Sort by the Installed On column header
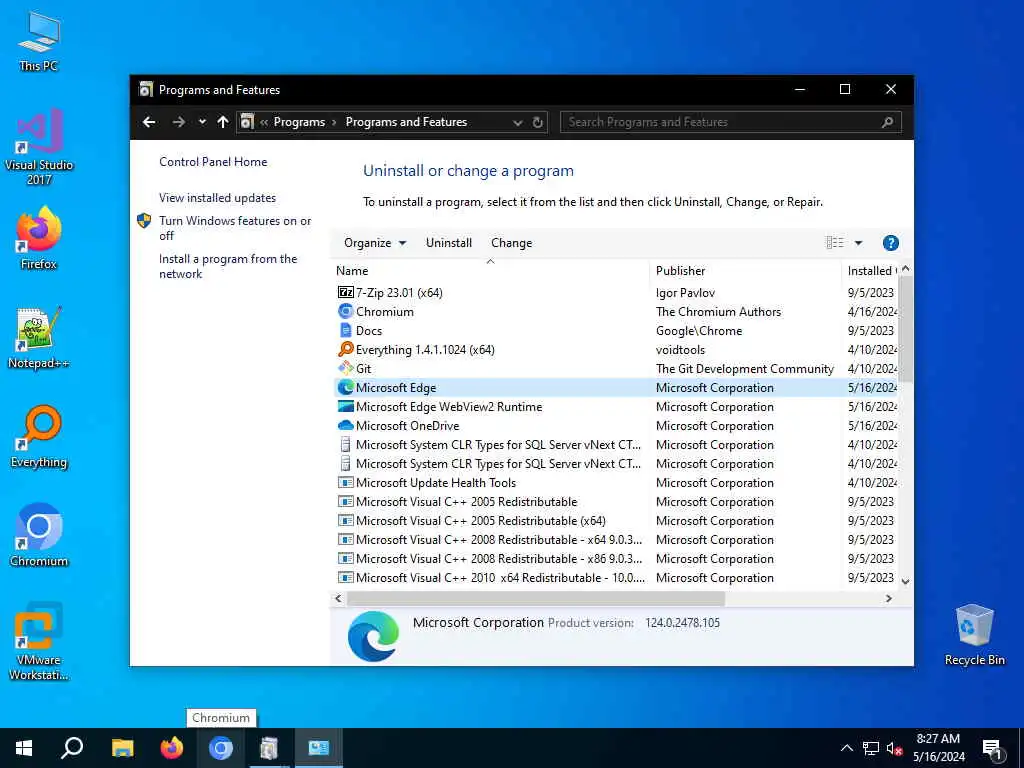The width and height of the screenshot is (1024, 768). [871, 270]
